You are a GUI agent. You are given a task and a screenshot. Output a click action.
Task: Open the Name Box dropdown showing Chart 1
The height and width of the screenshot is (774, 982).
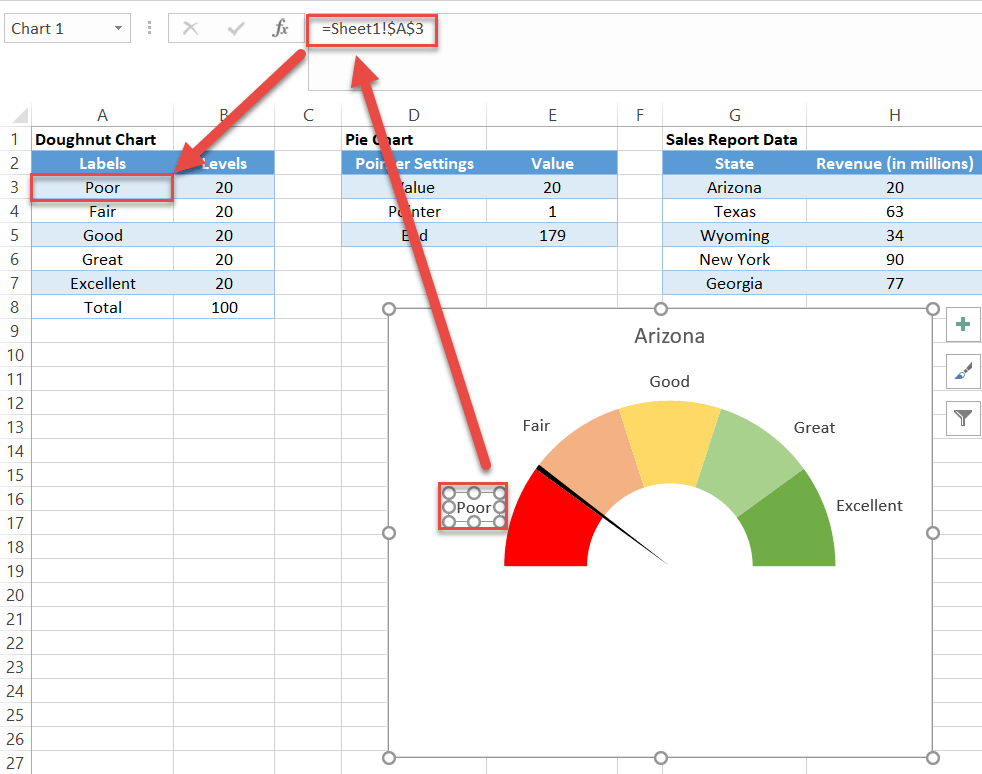[x=119, y=28]
